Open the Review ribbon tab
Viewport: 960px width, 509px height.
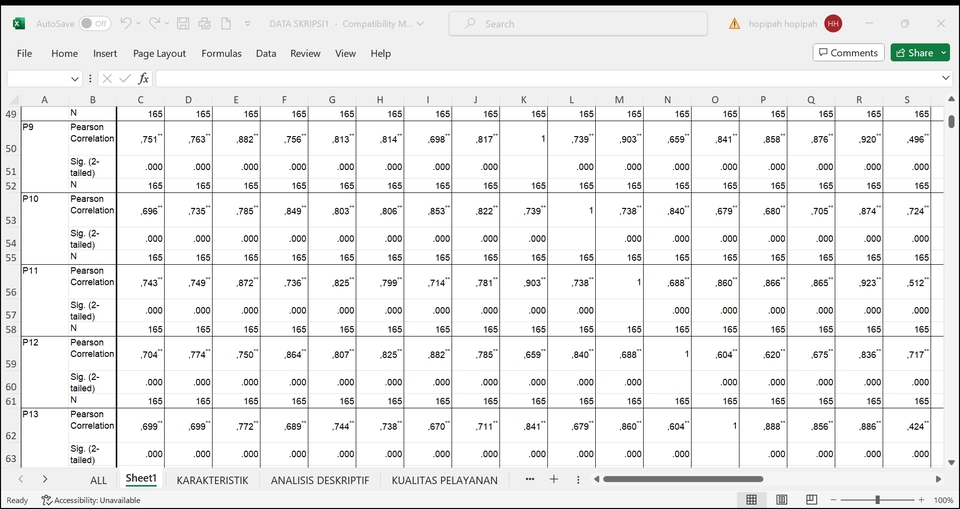tap(305, 53)
